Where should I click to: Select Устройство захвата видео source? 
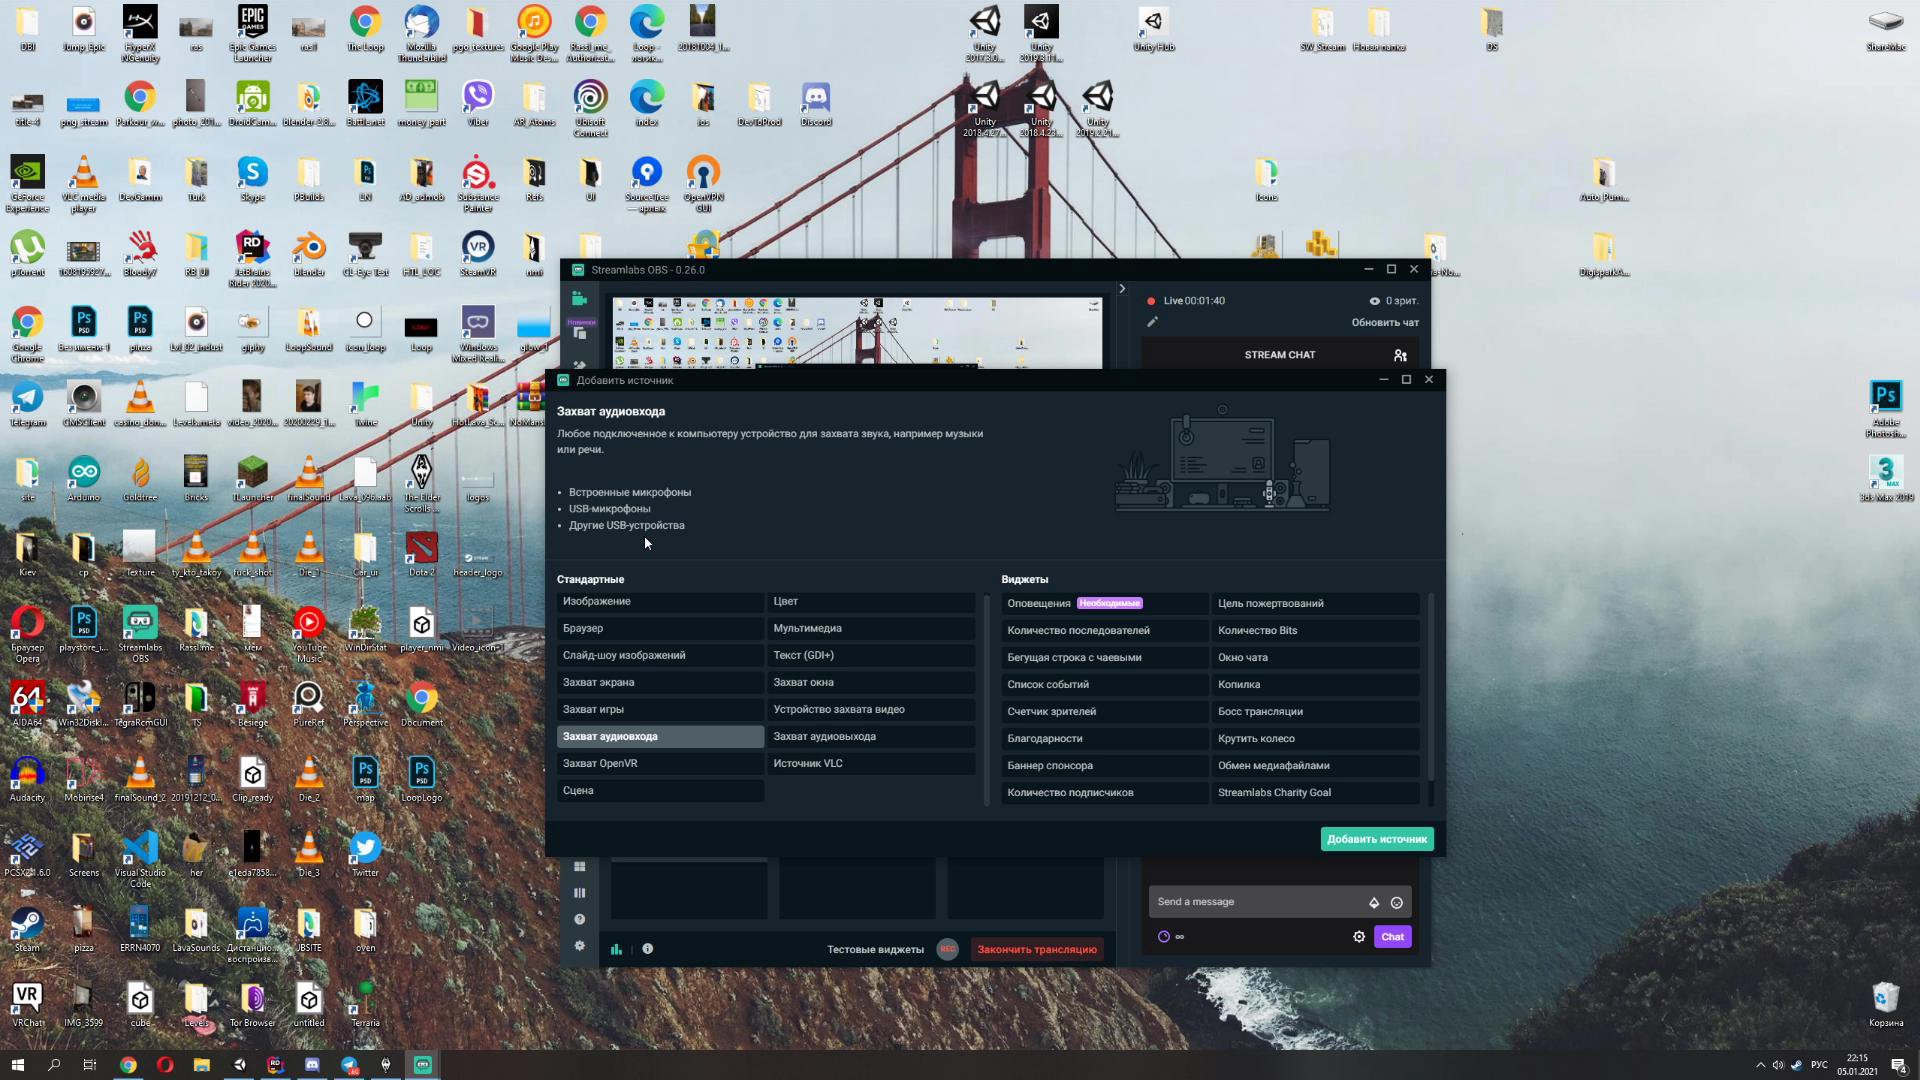pos(871,710)
